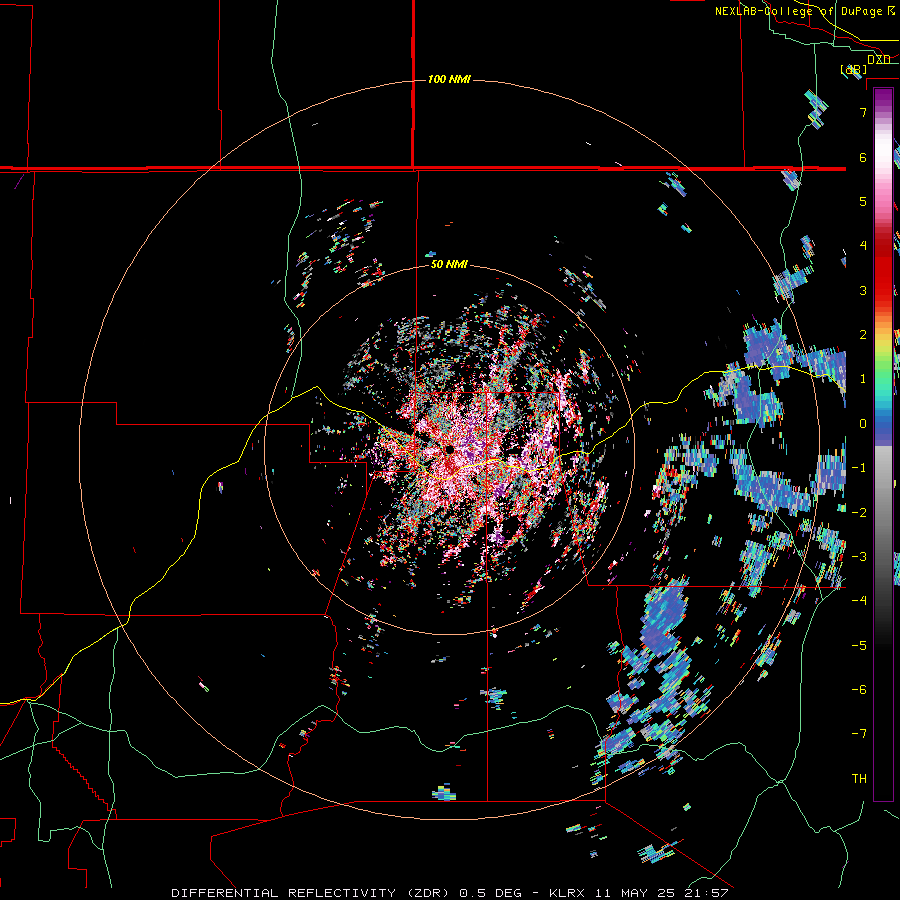
Task: Click the -6 value on color scale
Action: [x=859, y=690]
